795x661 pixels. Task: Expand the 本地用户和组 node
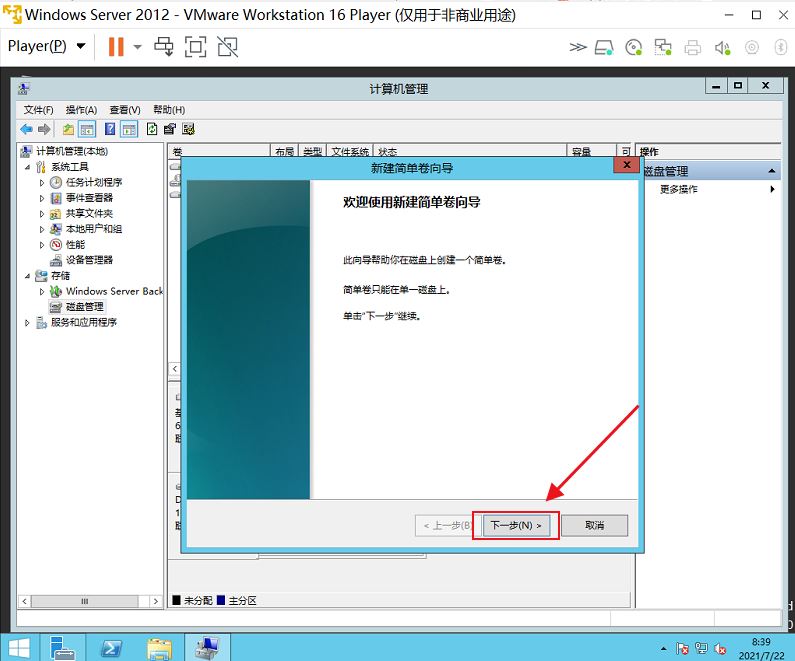coord(42,229)
